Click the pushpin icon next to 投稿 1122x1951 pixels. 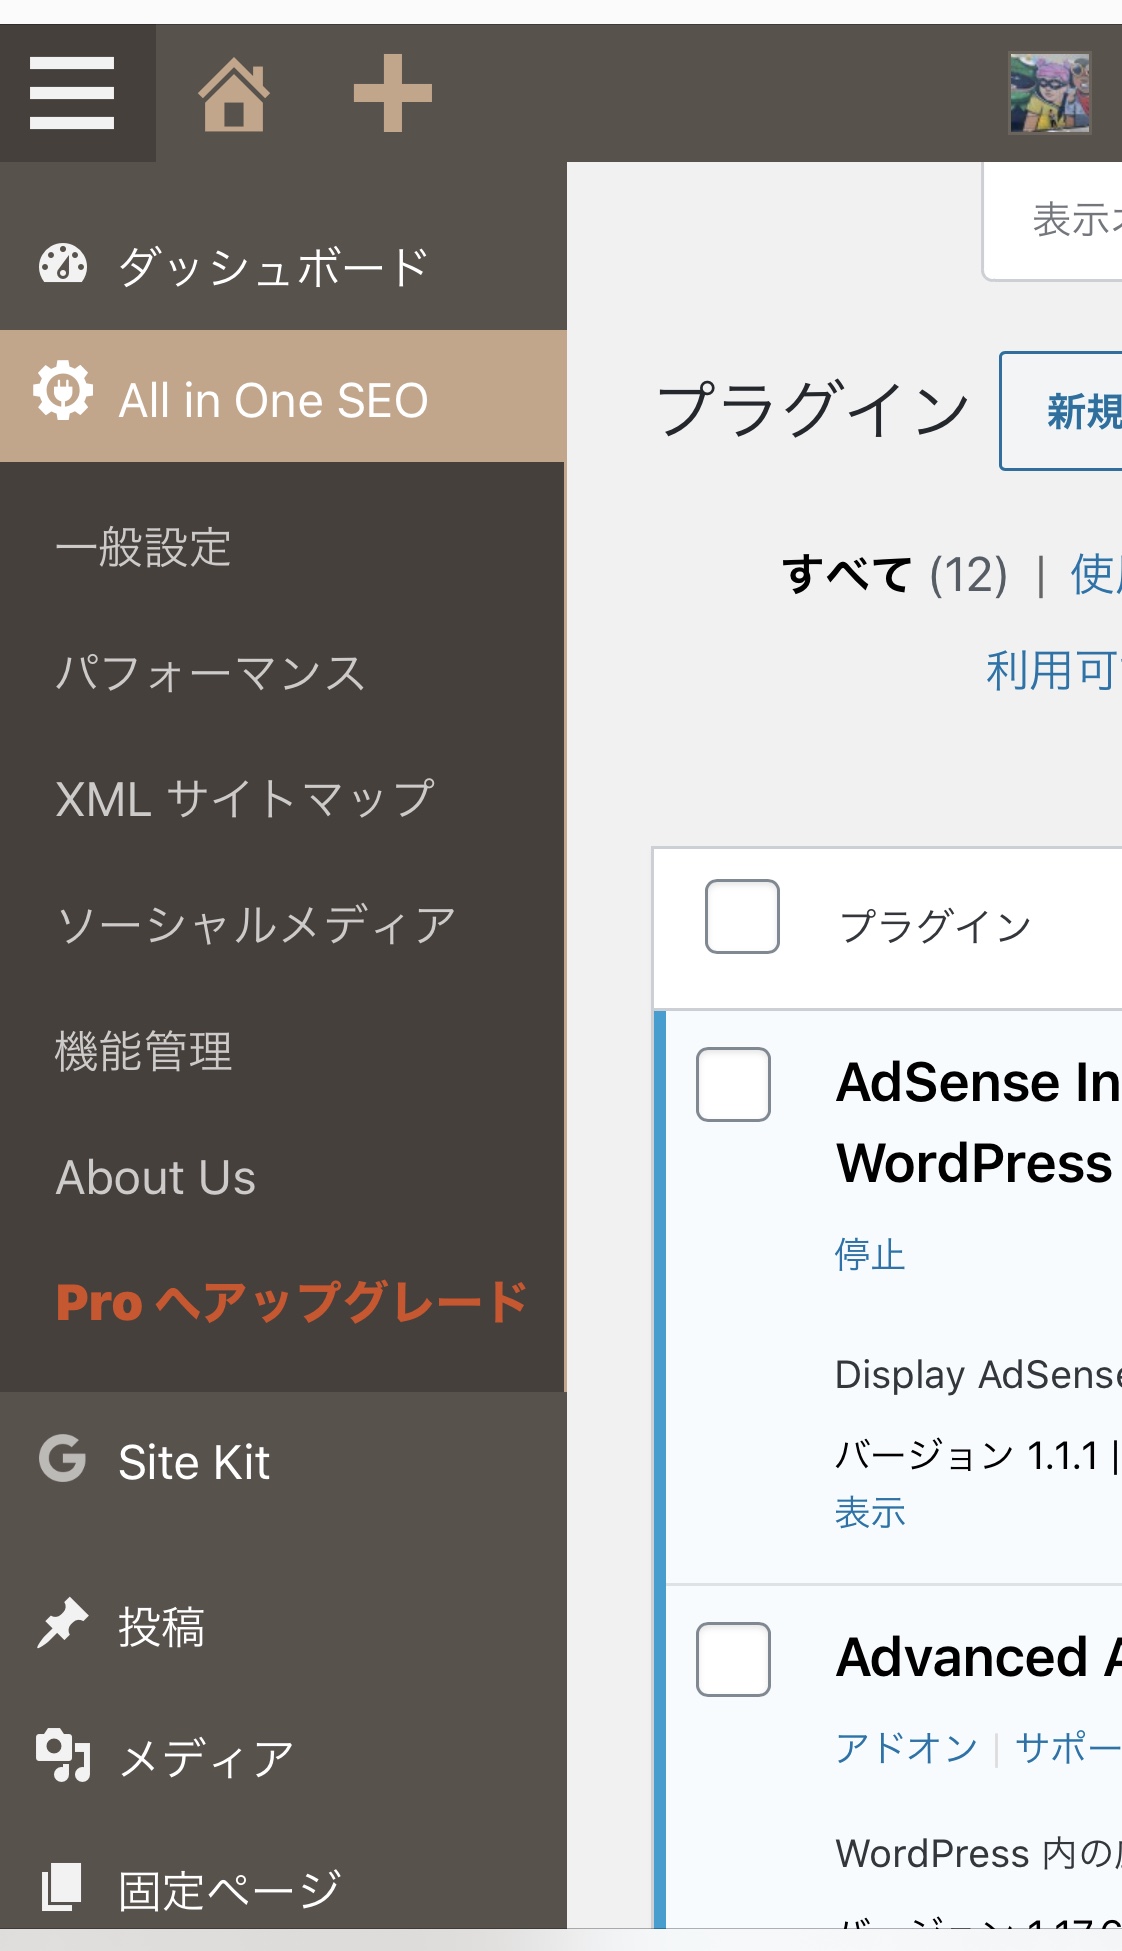(63, 1623)
